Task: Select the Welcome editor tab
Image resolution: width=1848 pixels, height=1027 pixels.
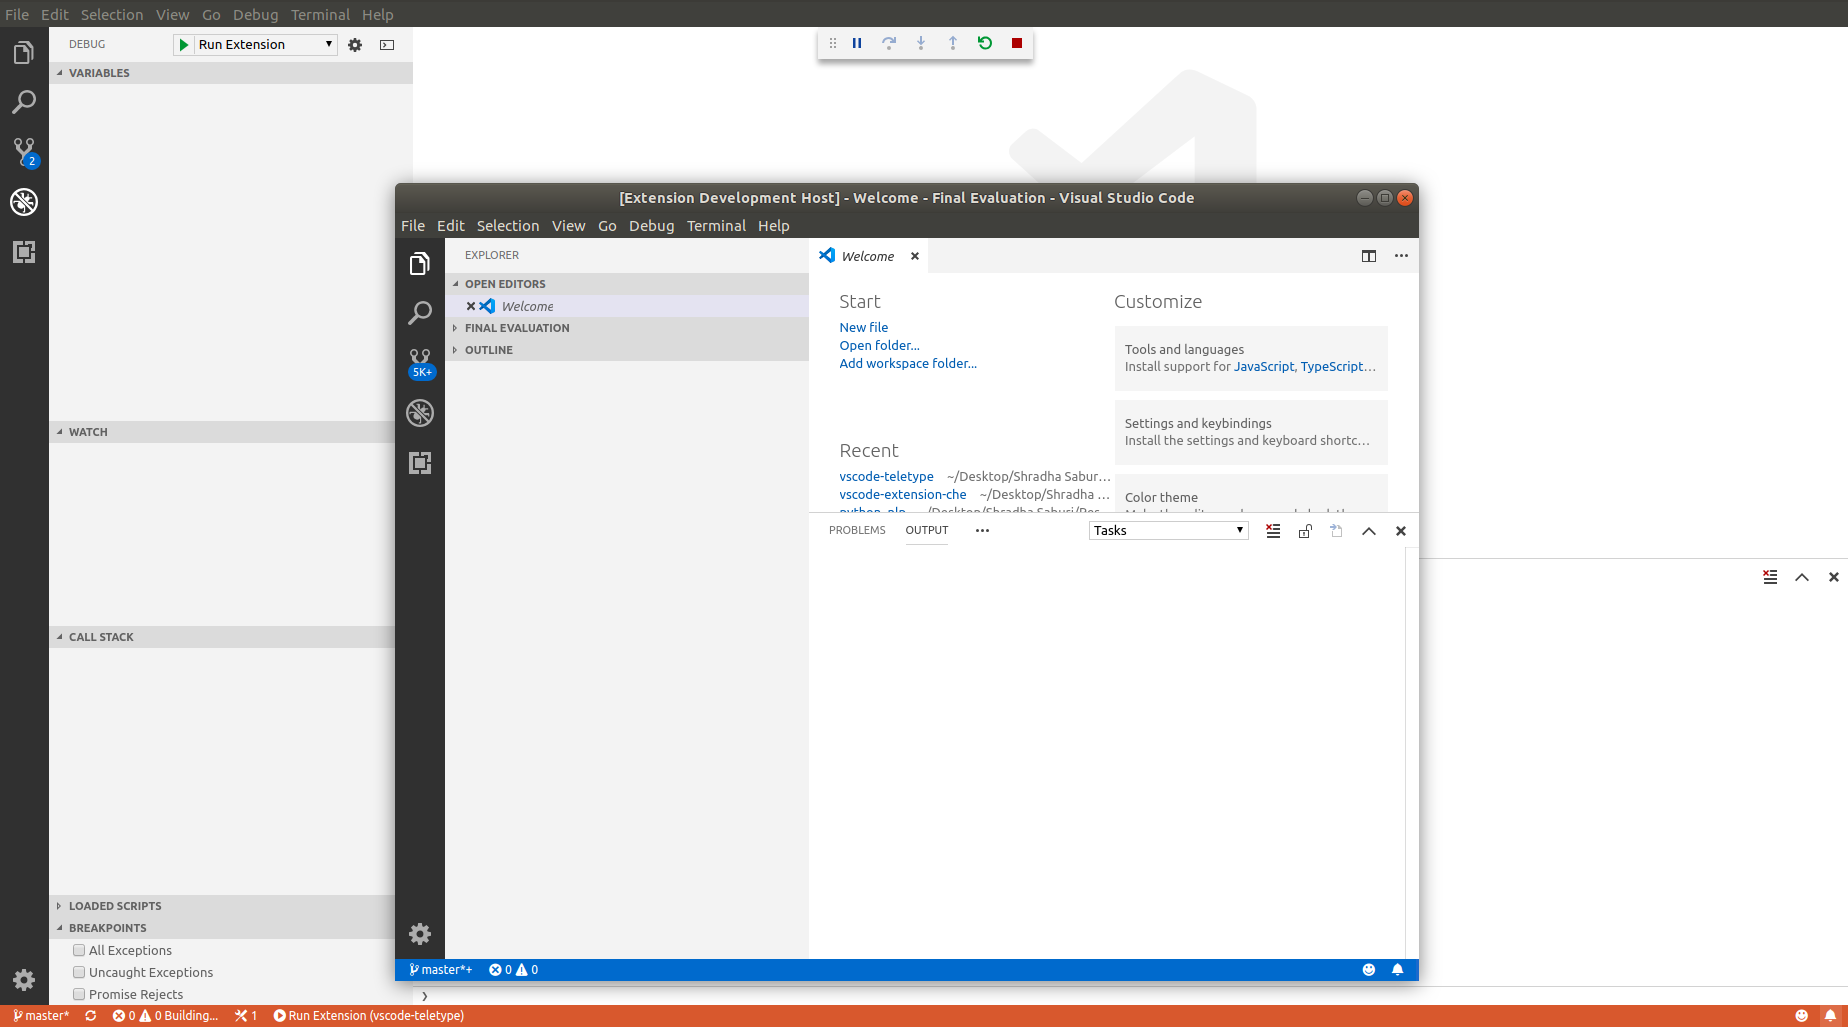Action: click(869, 256)
